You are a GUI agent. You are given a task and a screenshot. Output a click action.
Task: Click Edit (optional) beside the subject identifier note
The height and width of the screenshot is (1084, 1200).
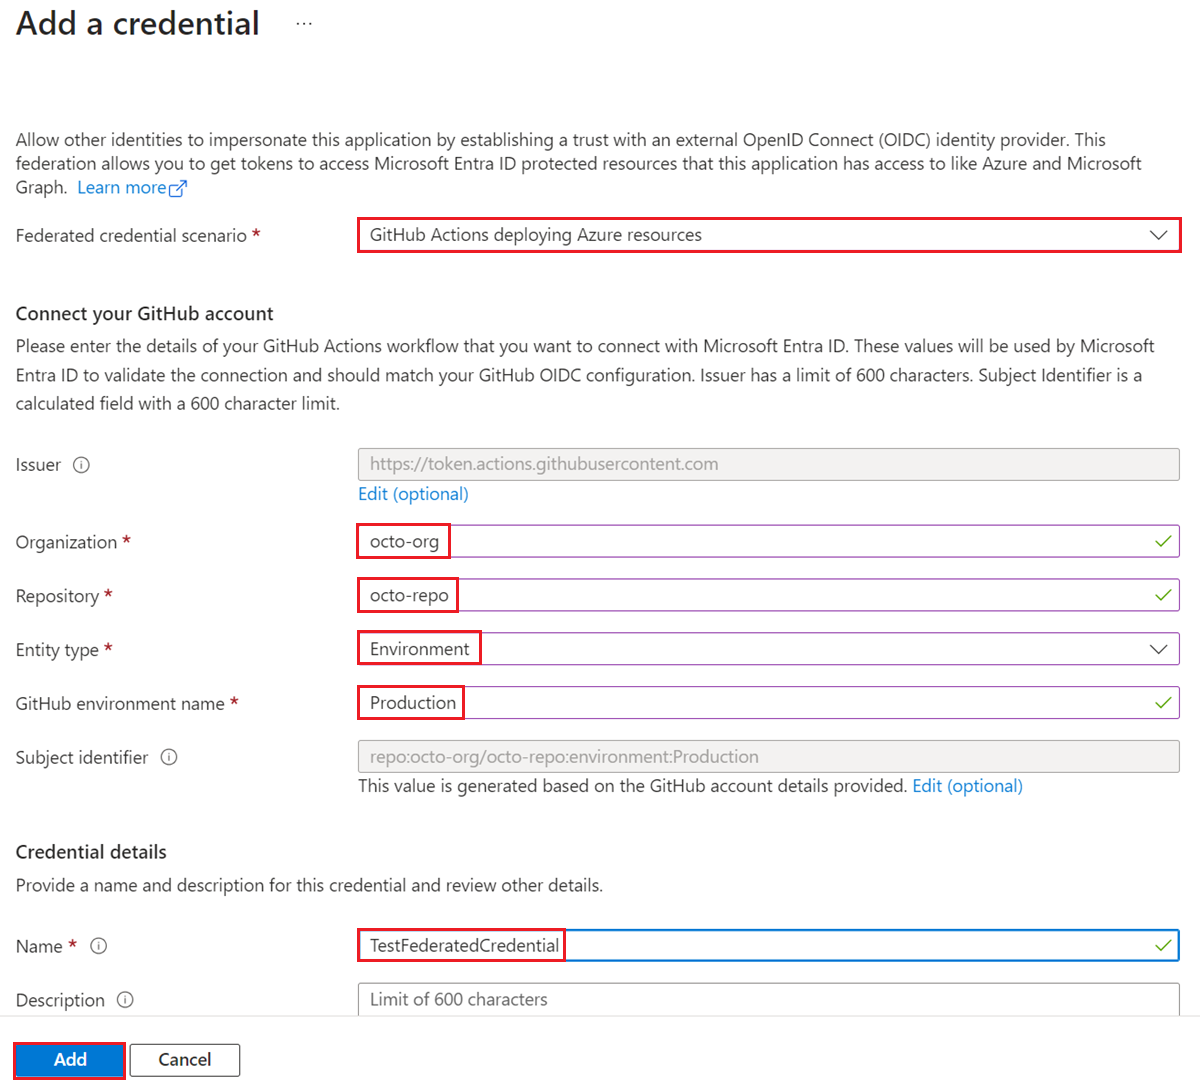point(967,786)
